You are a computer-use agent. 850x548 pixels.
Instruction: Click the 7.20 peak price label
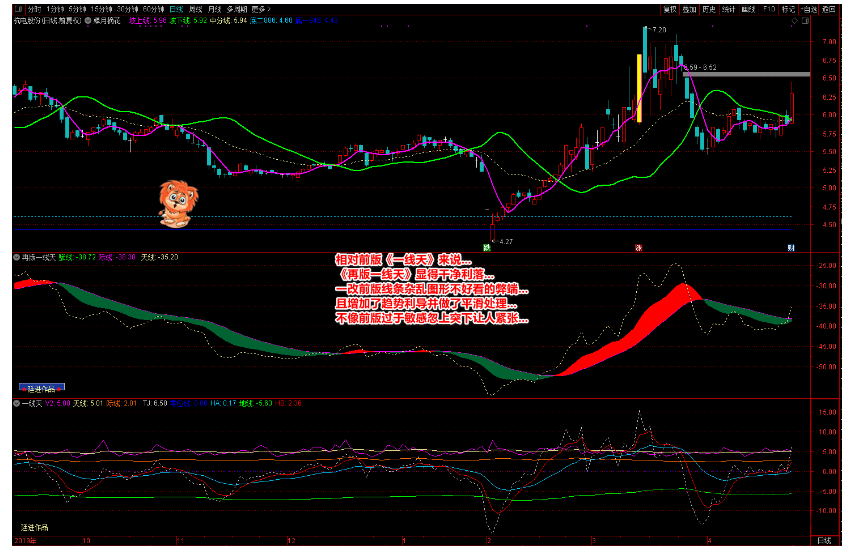click(657, 30)
